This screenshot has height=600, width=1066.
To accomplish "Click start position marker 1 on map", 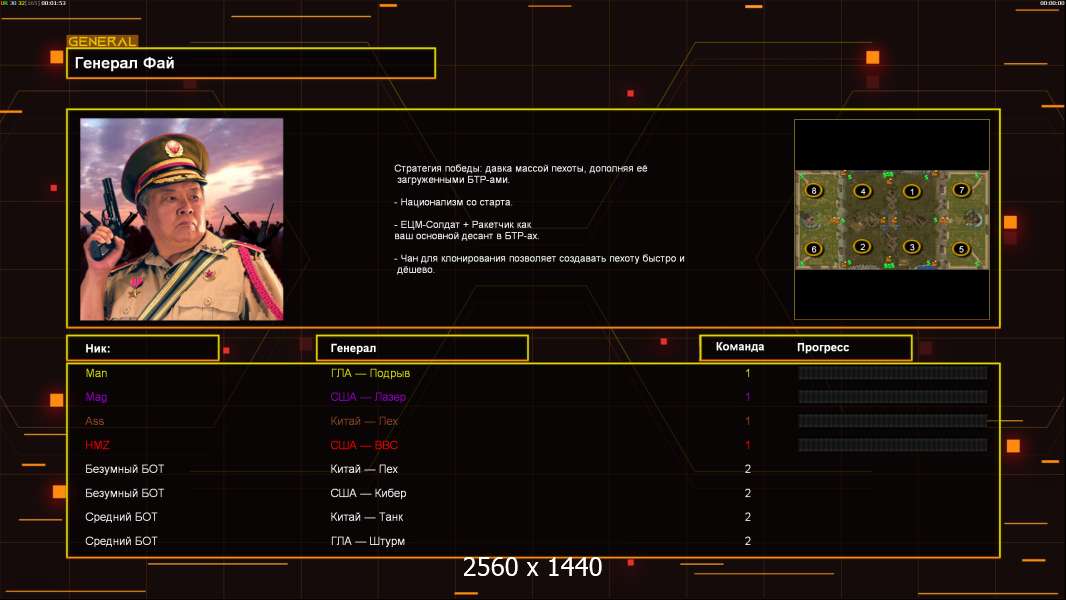I will tap(912, 192).
